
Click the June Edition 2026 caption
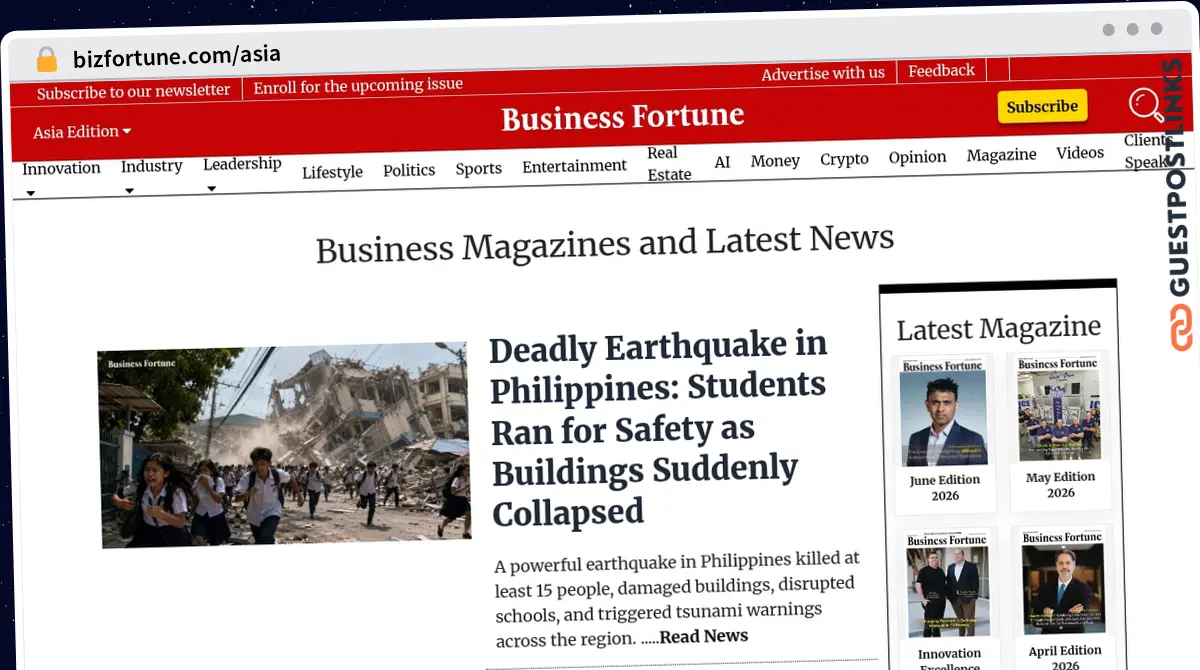click(945, 488)
